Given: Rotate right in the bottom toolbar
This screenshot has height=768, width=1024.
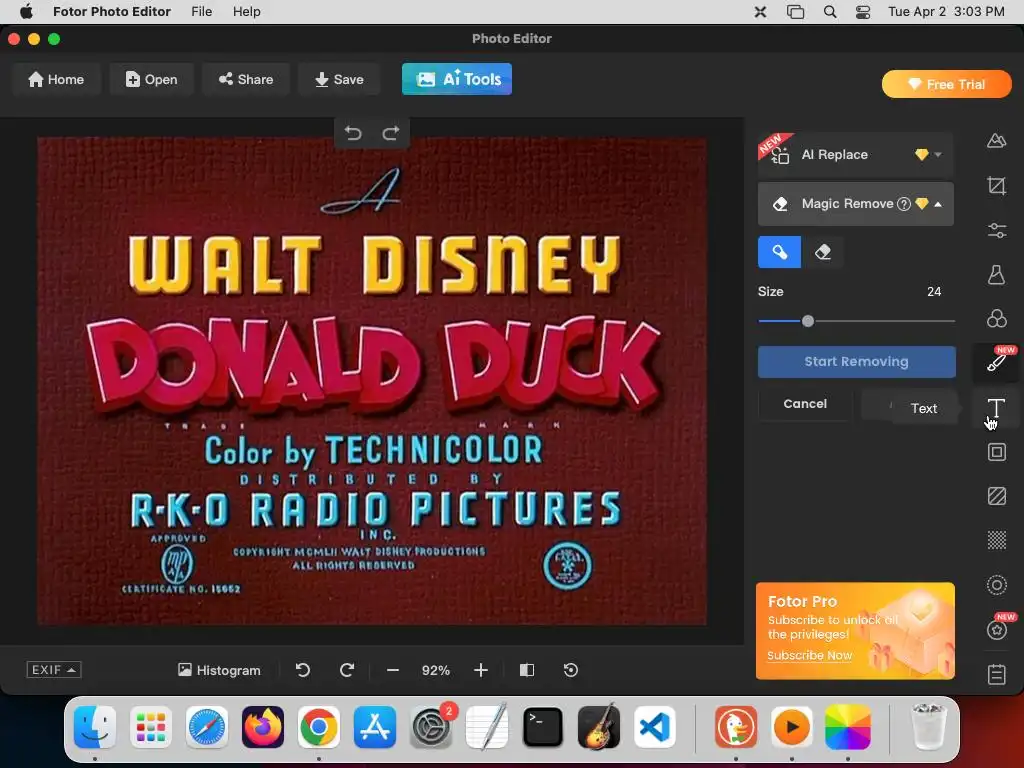Looking at the screenshot, I should [x=347, y=670].
